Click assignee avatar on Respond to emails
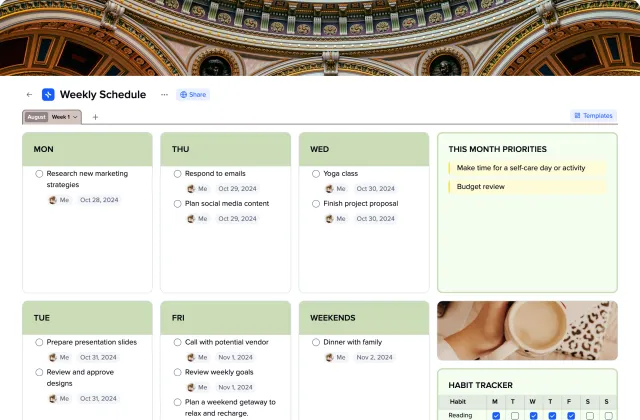Viewport: 640px width, 420px height. pyautogui.click(x=191, y=189)
